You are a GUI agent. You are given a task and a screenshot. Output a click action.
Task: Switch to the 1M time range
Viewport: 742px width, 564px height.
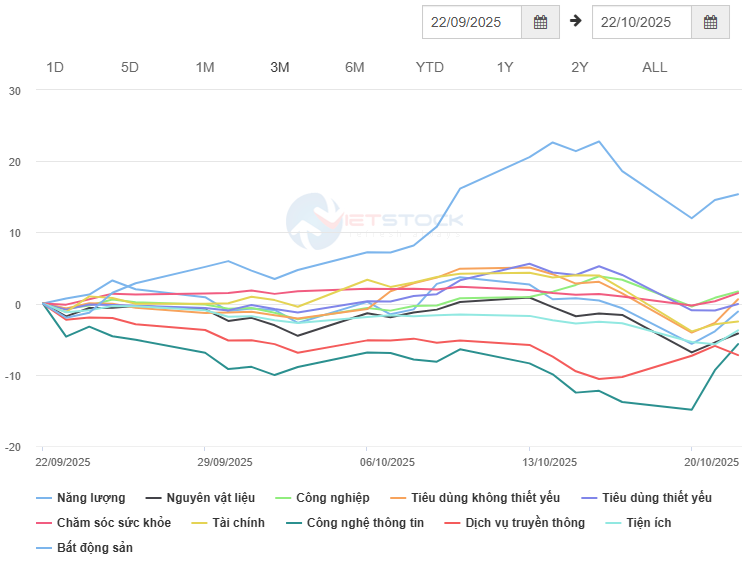point(205,67)
